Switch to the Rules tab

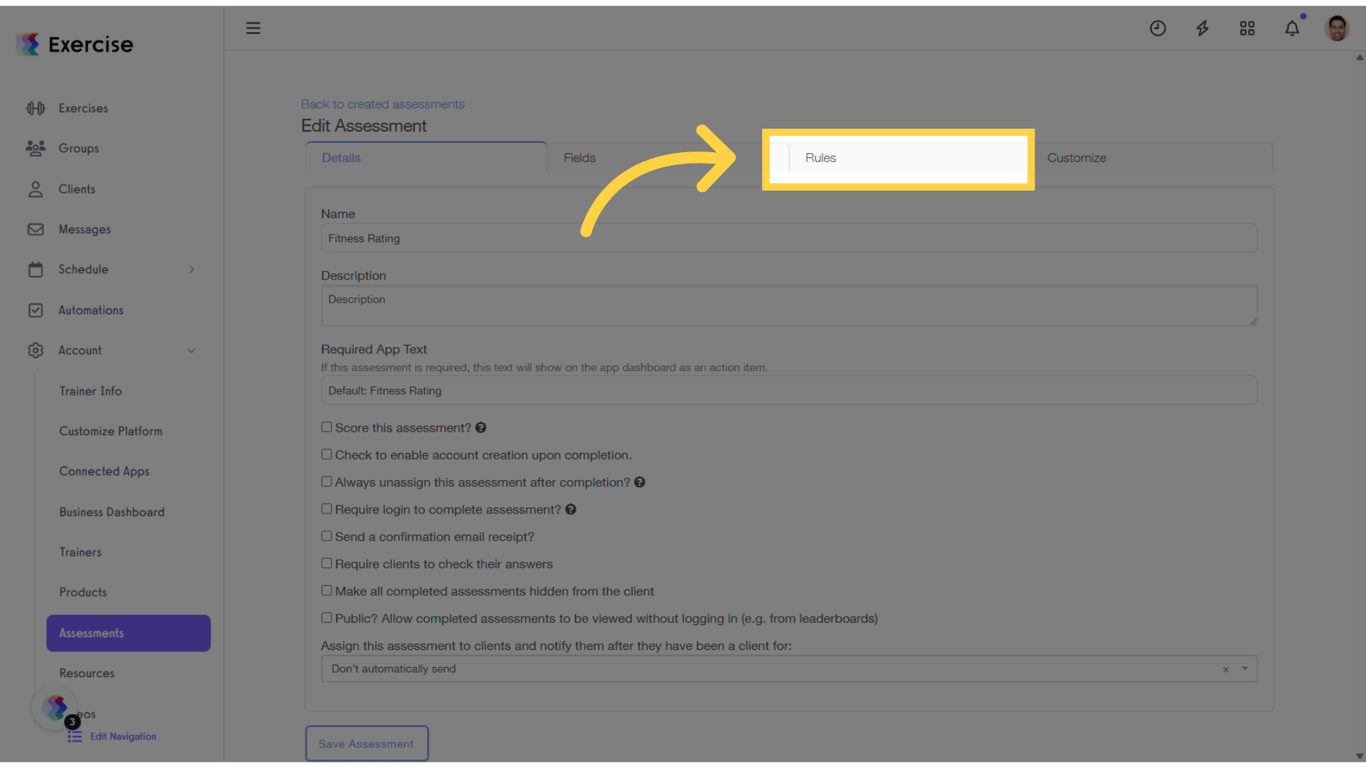click(820, 157)
